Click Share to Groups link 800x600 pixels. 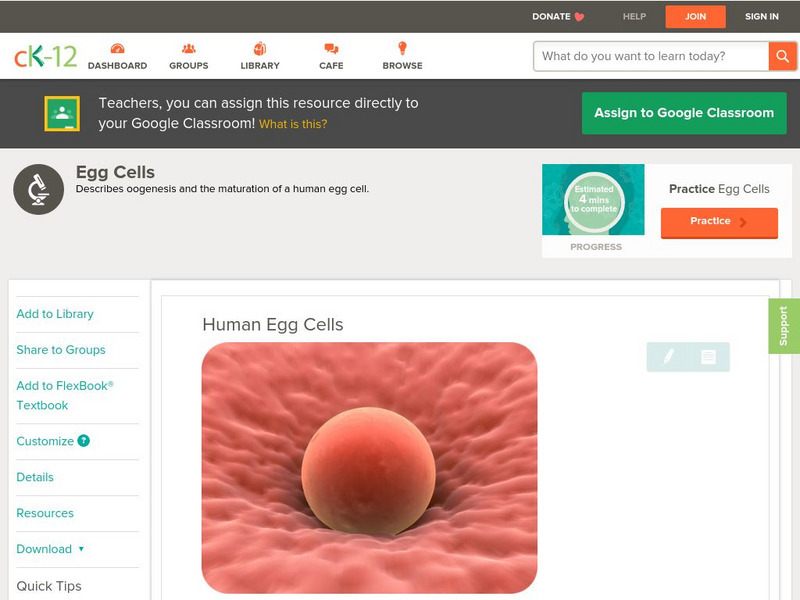tap(61, 350)
